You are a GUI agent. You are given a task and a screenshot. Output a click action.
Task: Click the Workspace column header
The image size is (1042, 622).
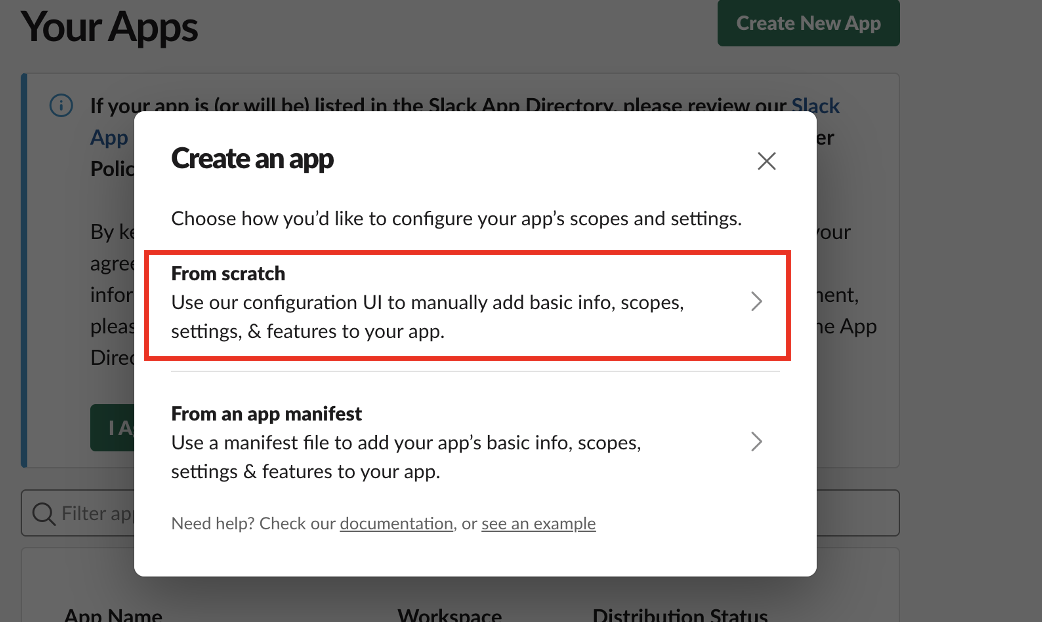click(449, 615)
